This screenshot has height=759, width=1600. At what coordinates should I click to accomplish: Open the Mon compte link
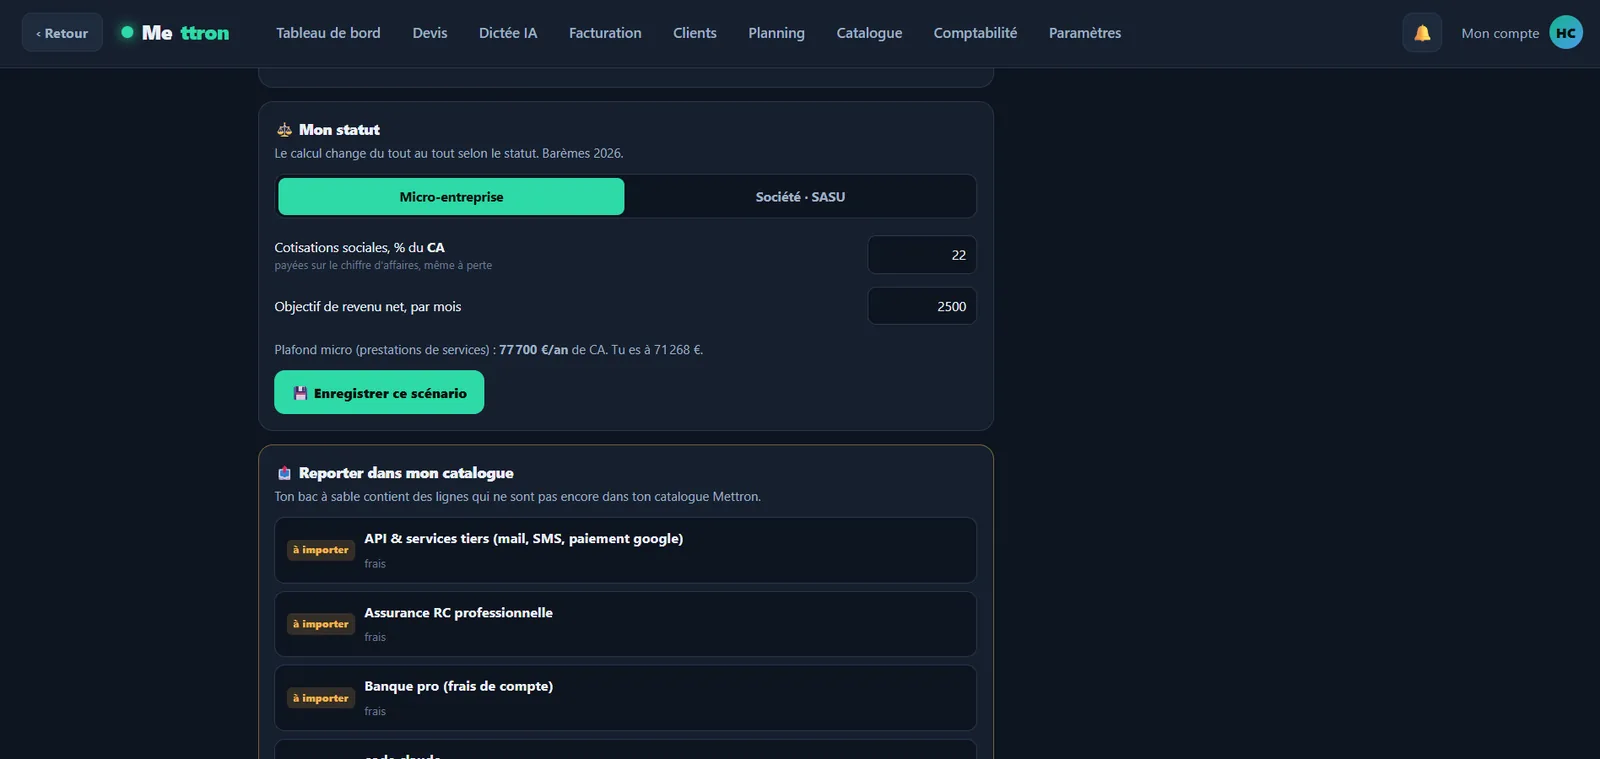coord(1500,33)
